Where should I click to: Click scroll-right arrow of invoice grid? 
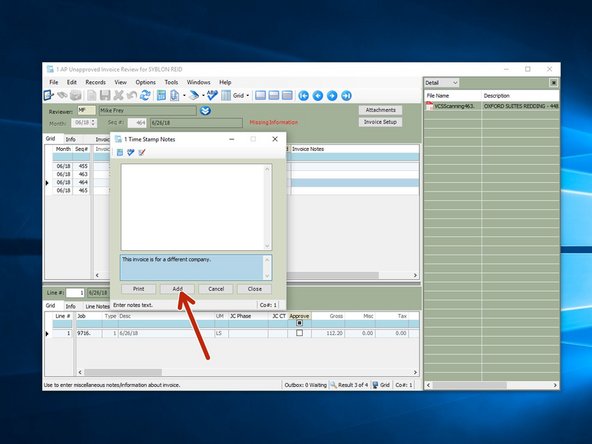[x=415, y=276]
